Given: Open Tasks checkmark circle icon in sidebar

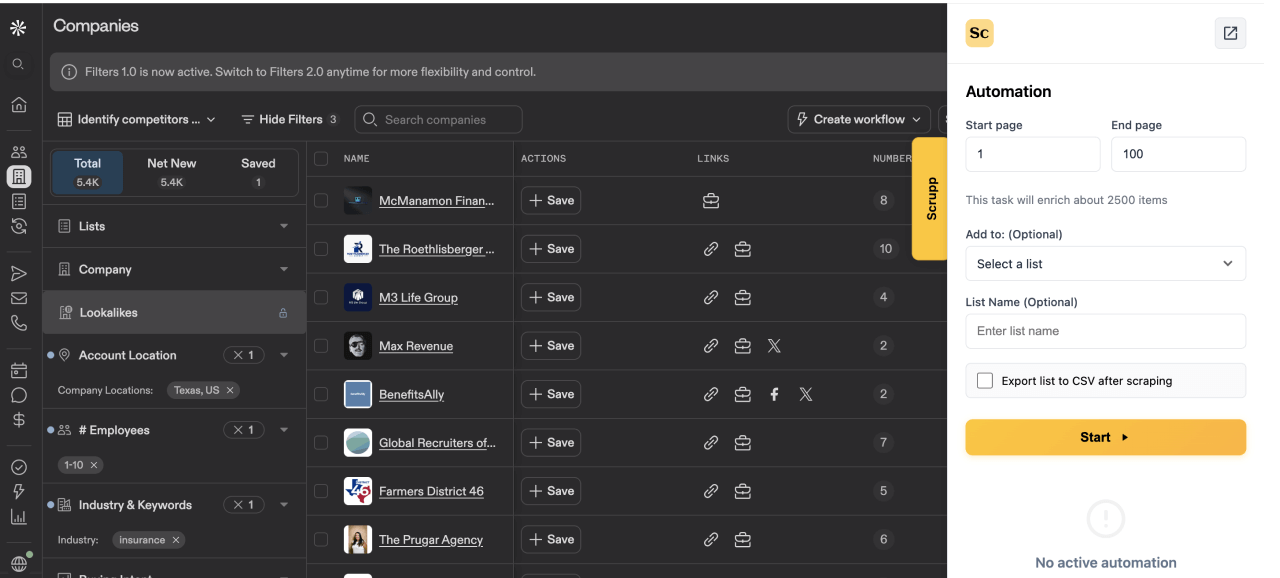Looking at the screenshot, I should [18, 467].
